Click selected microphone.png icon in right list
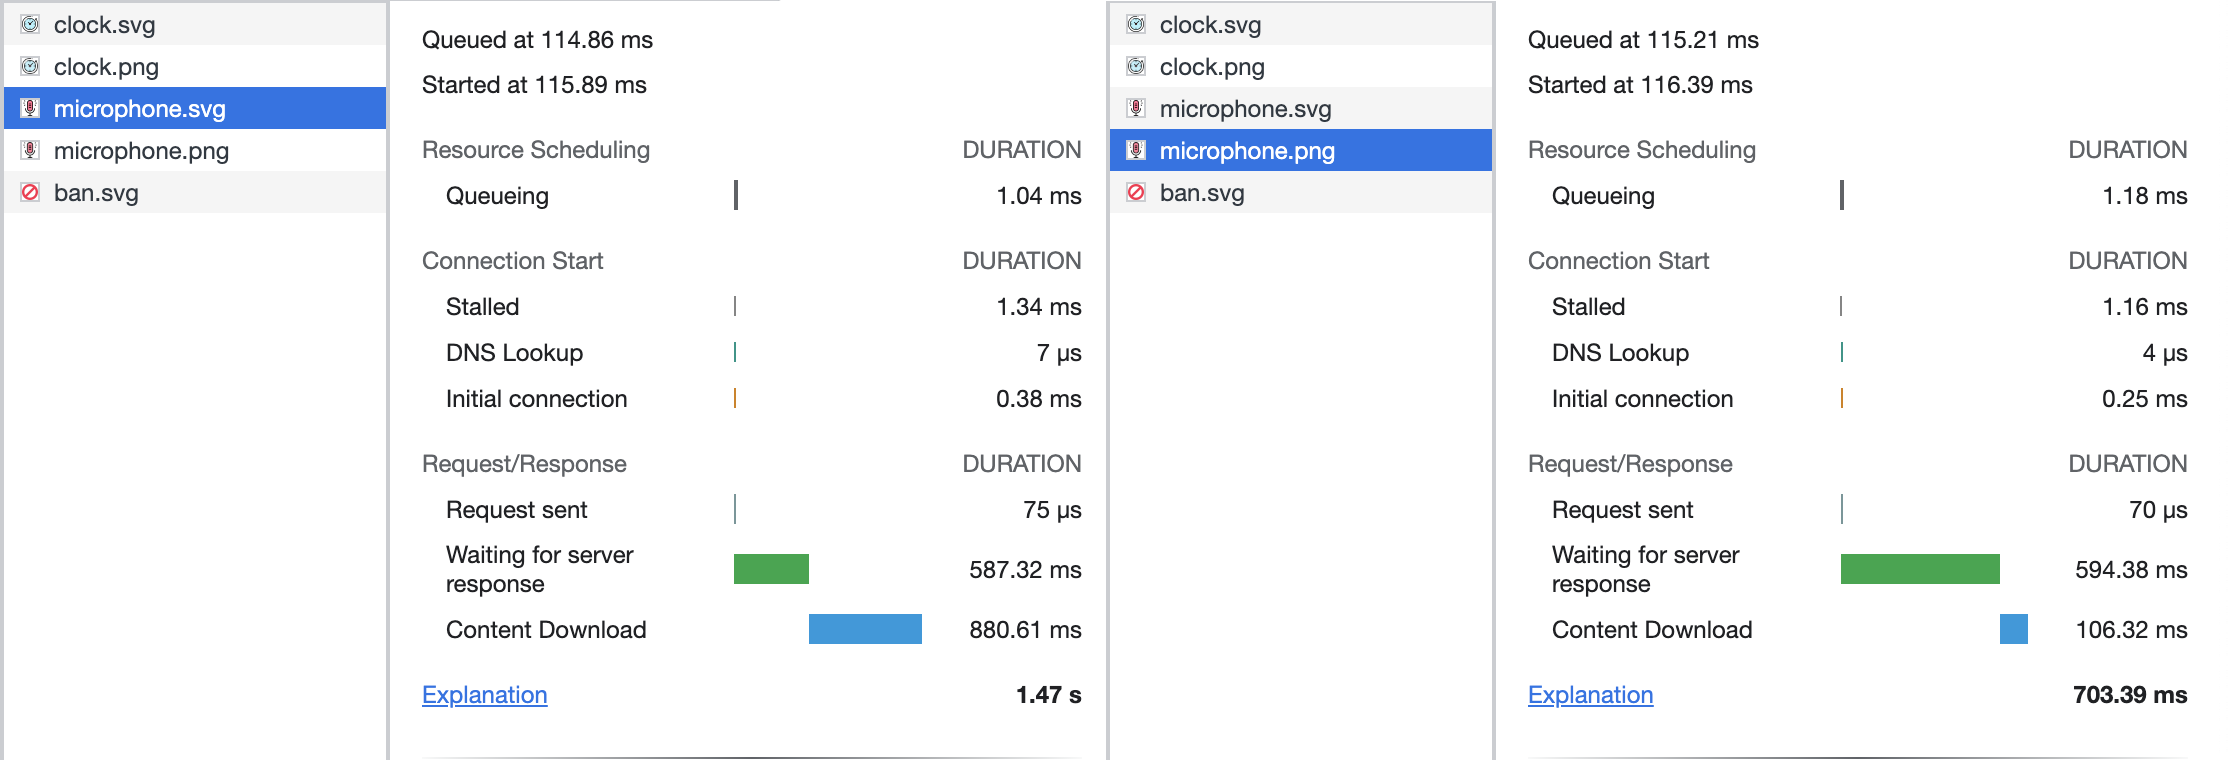 (x=1136, y=150)
